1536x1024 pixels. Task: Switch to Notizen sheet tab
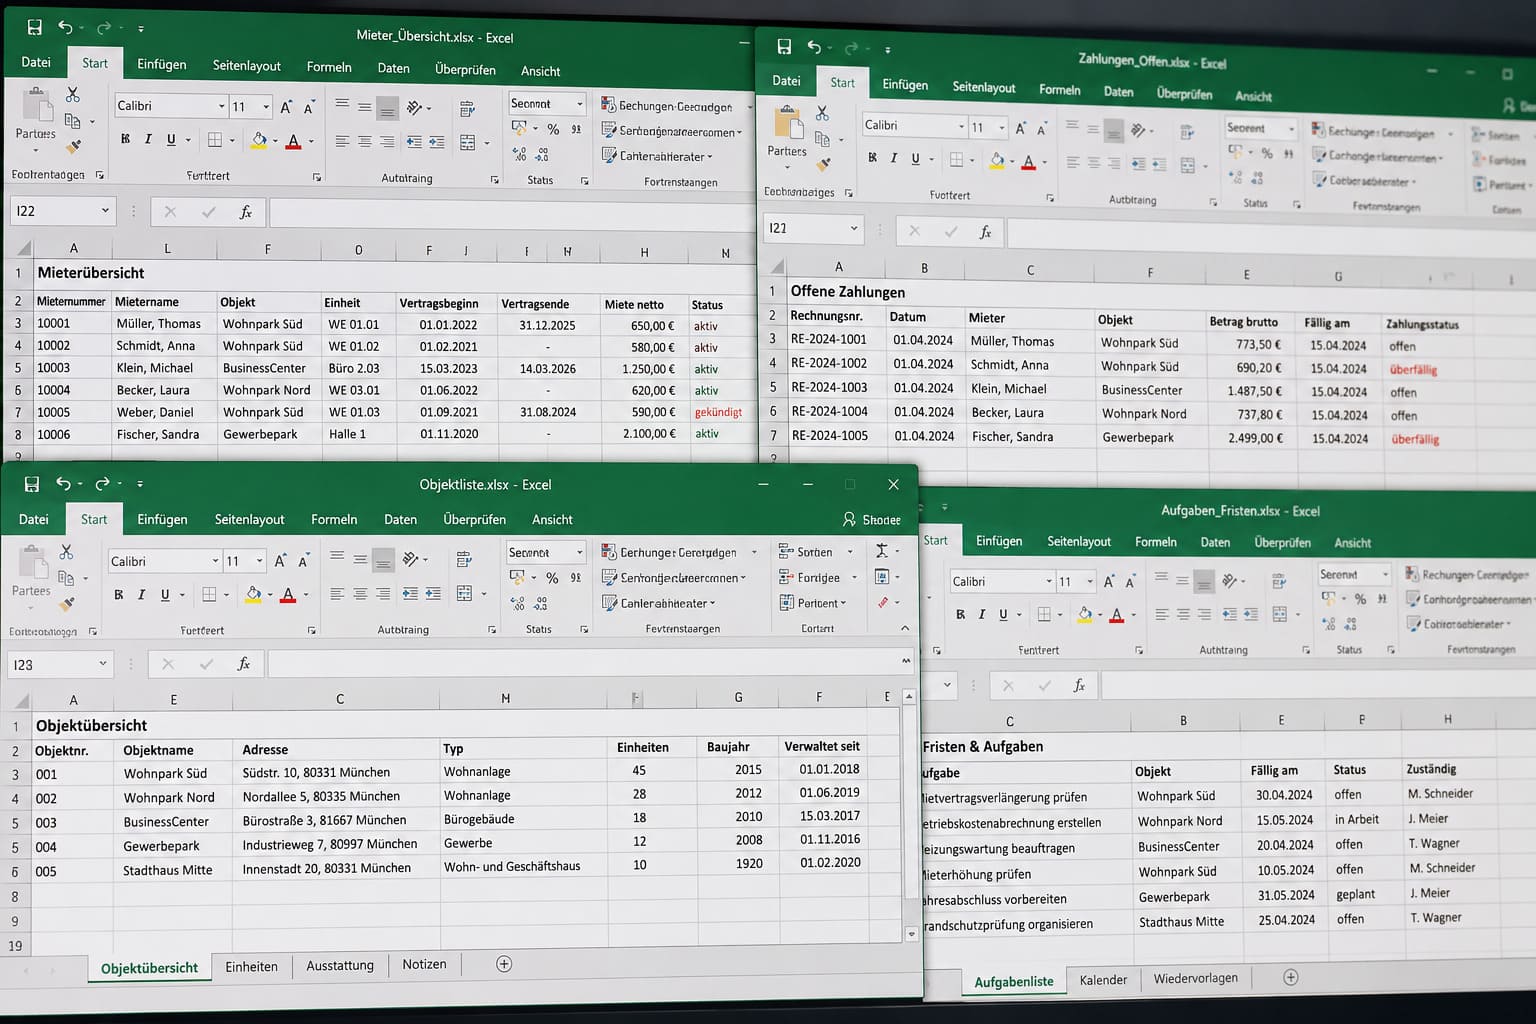[424, 965]
